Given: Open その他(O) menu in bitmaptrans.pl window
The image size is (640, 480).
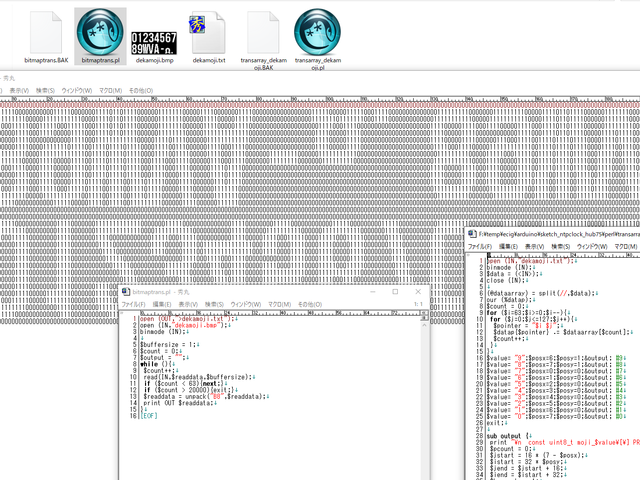Looking at the screenshot, I should click(306, 304).
